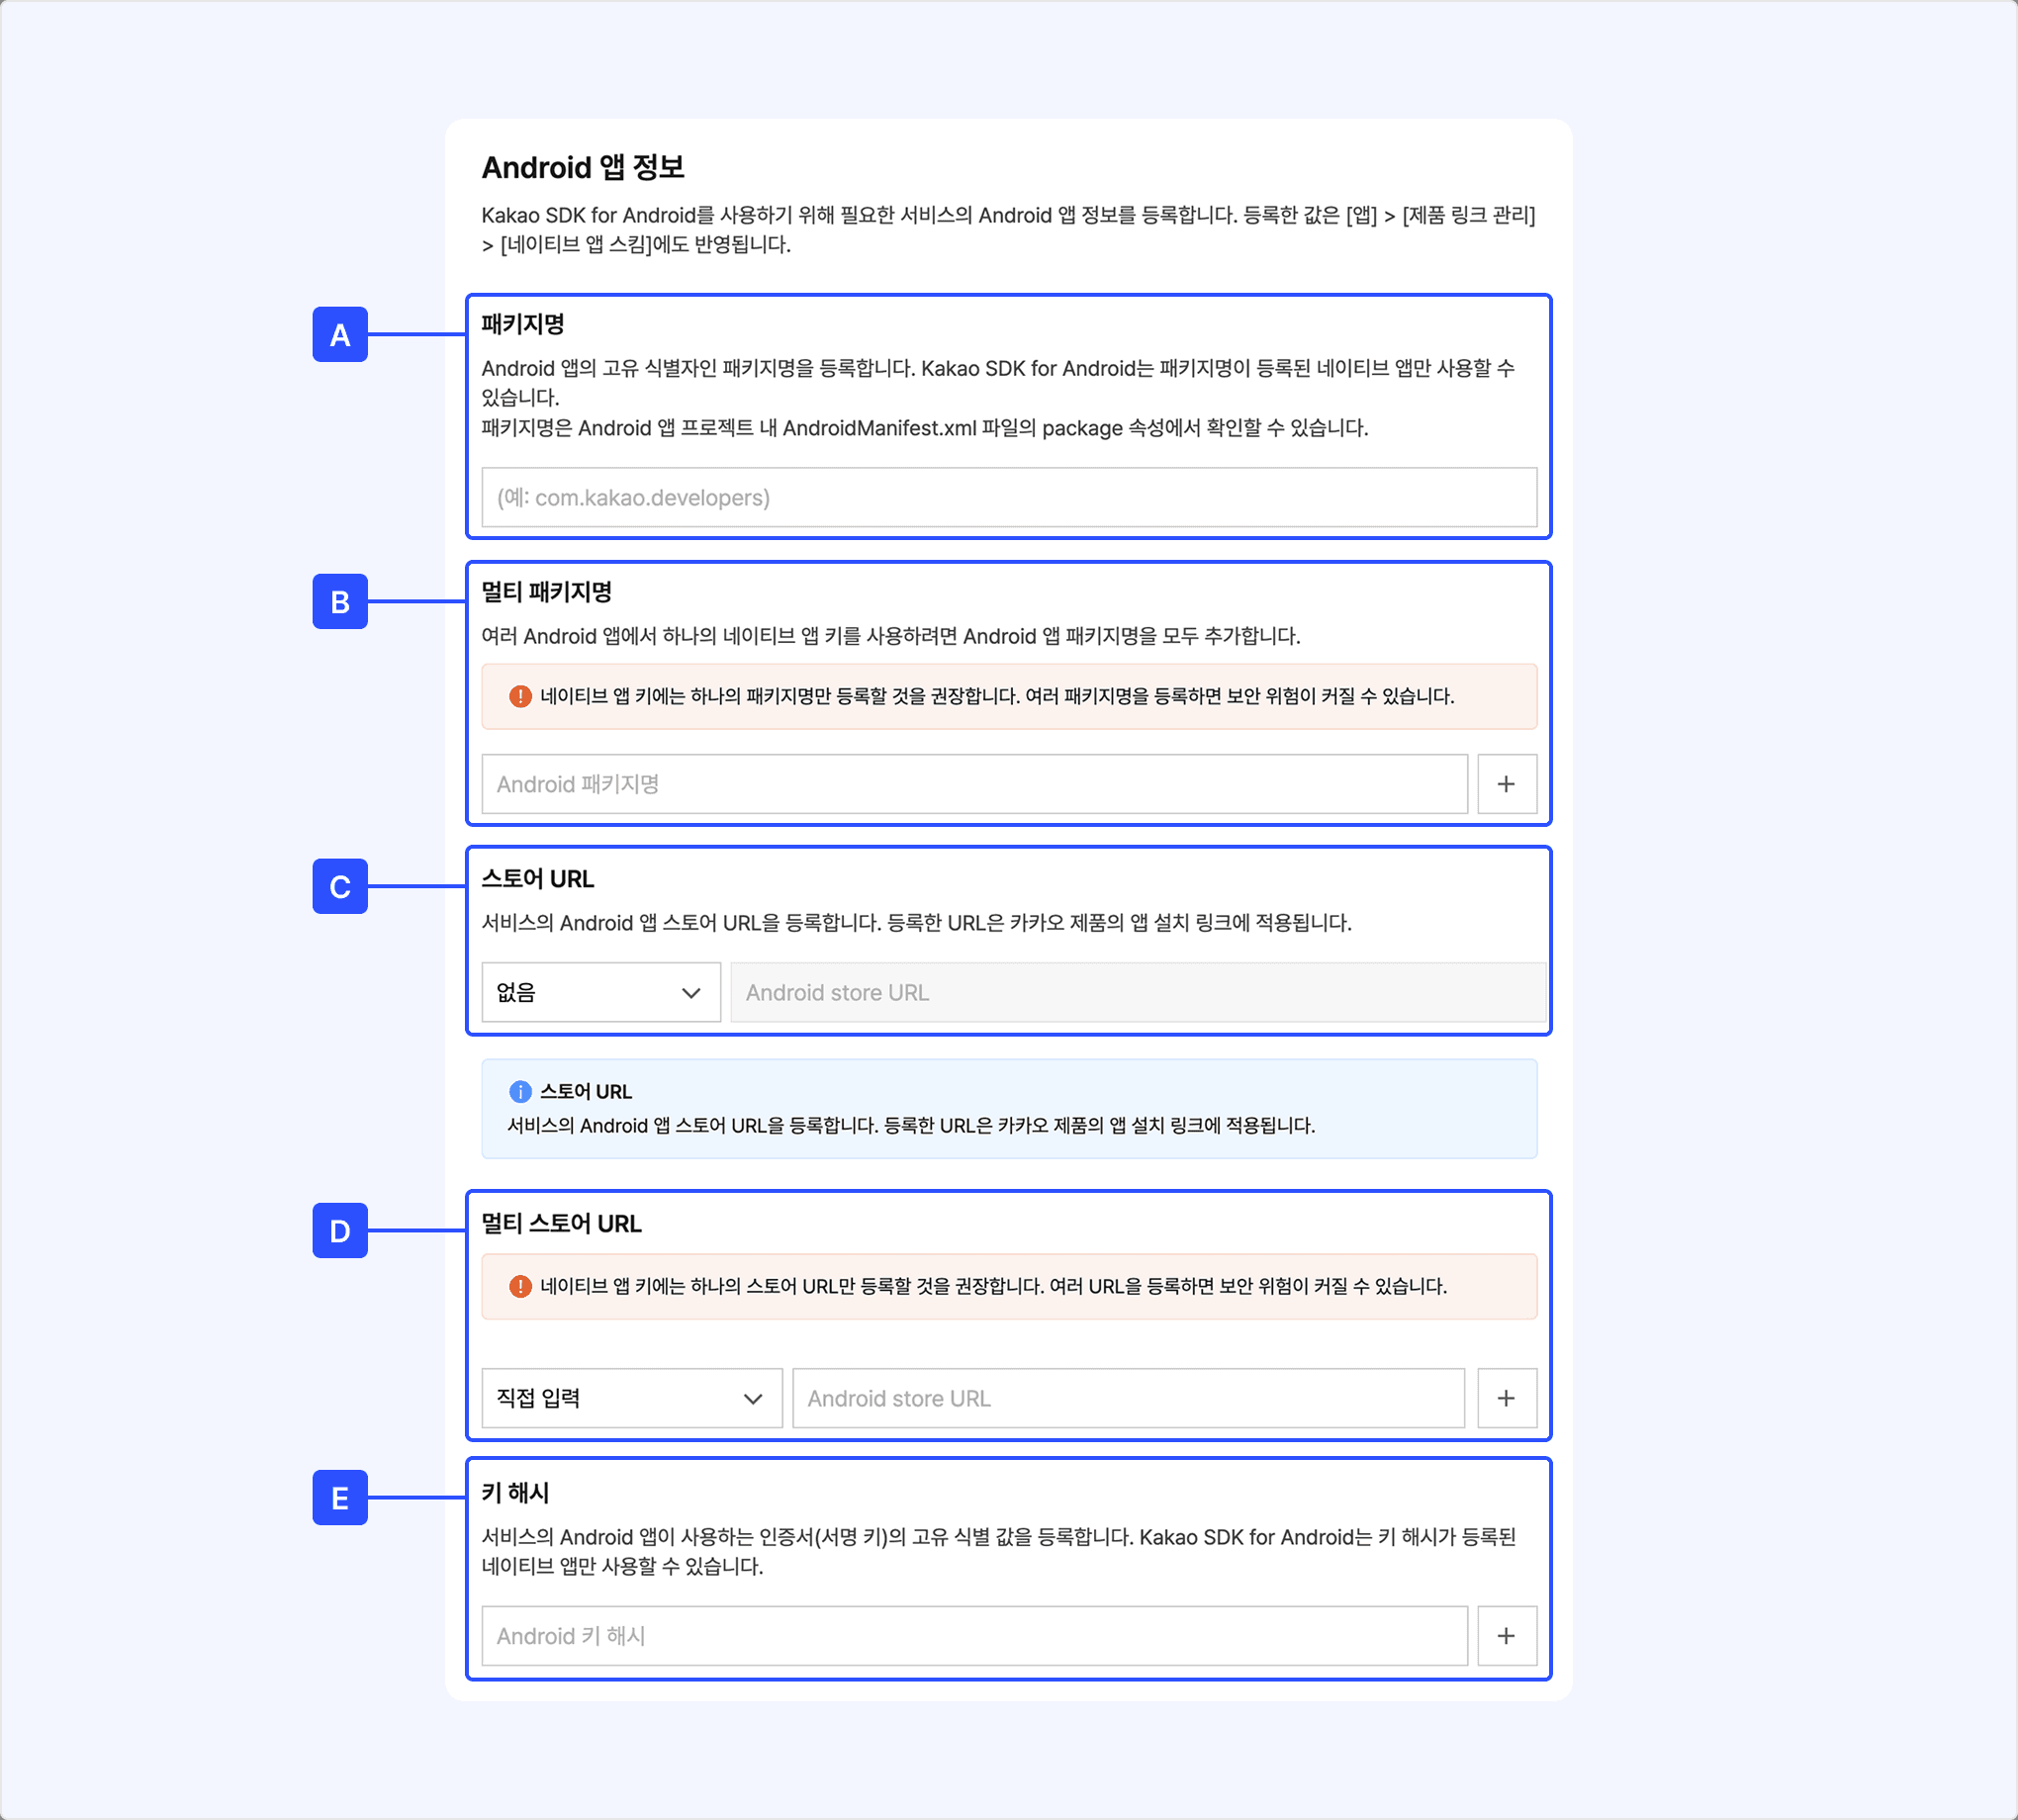2018x1820 pixels.
Task: Click chevron arrow of 없음 dropdown
Action: [x=691, y=993]
